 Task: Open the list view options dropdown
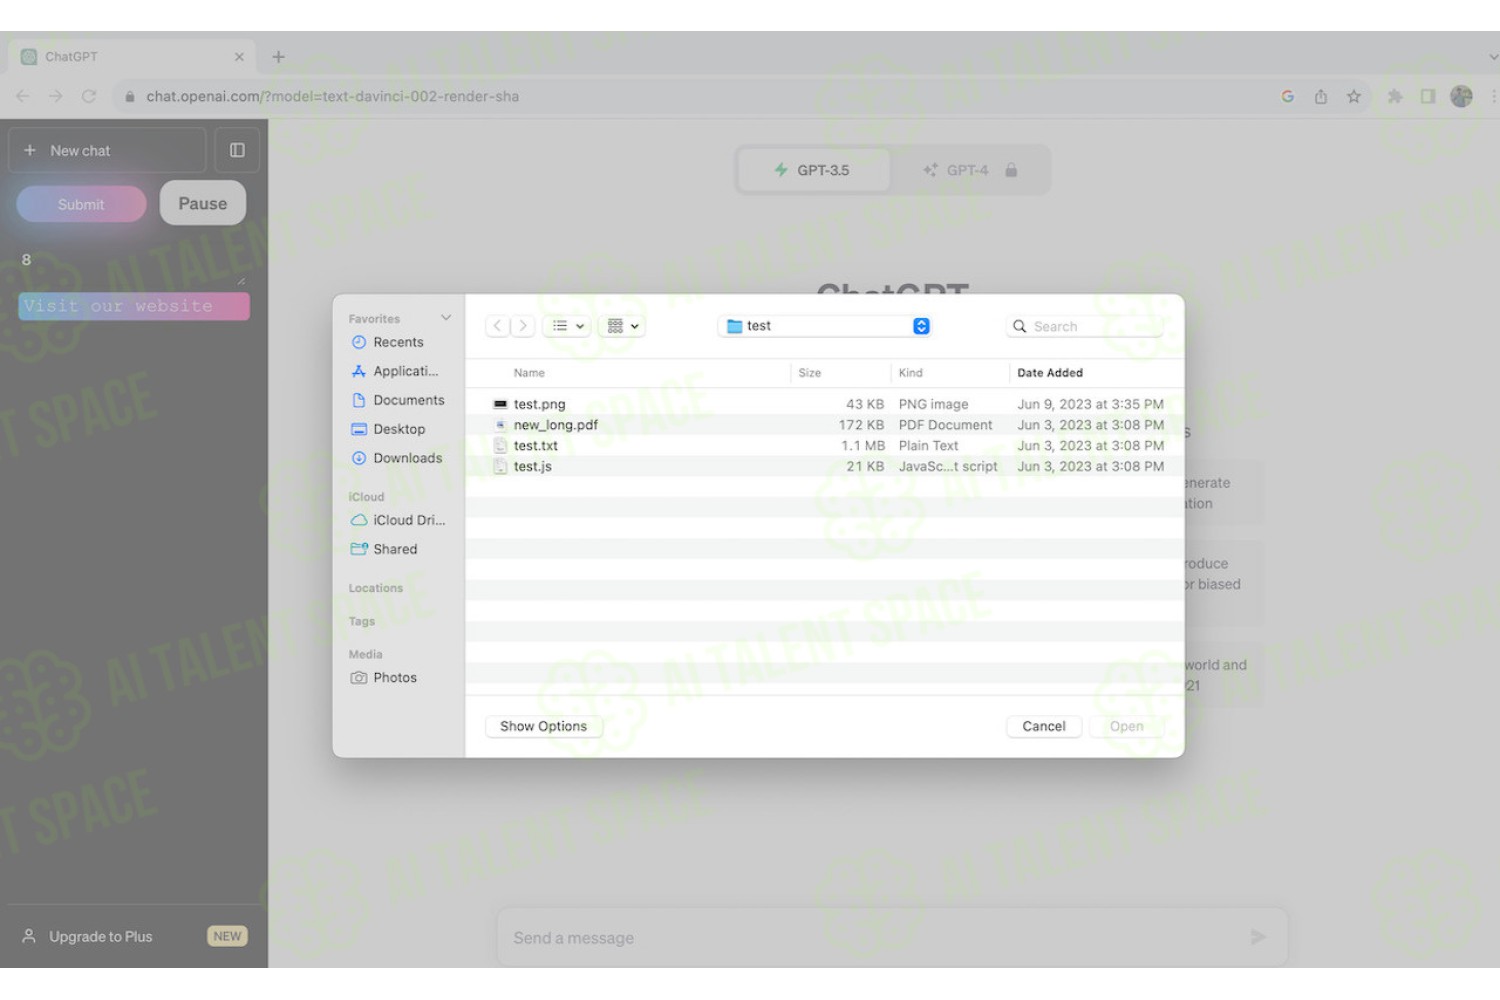(x=567, y=326)
